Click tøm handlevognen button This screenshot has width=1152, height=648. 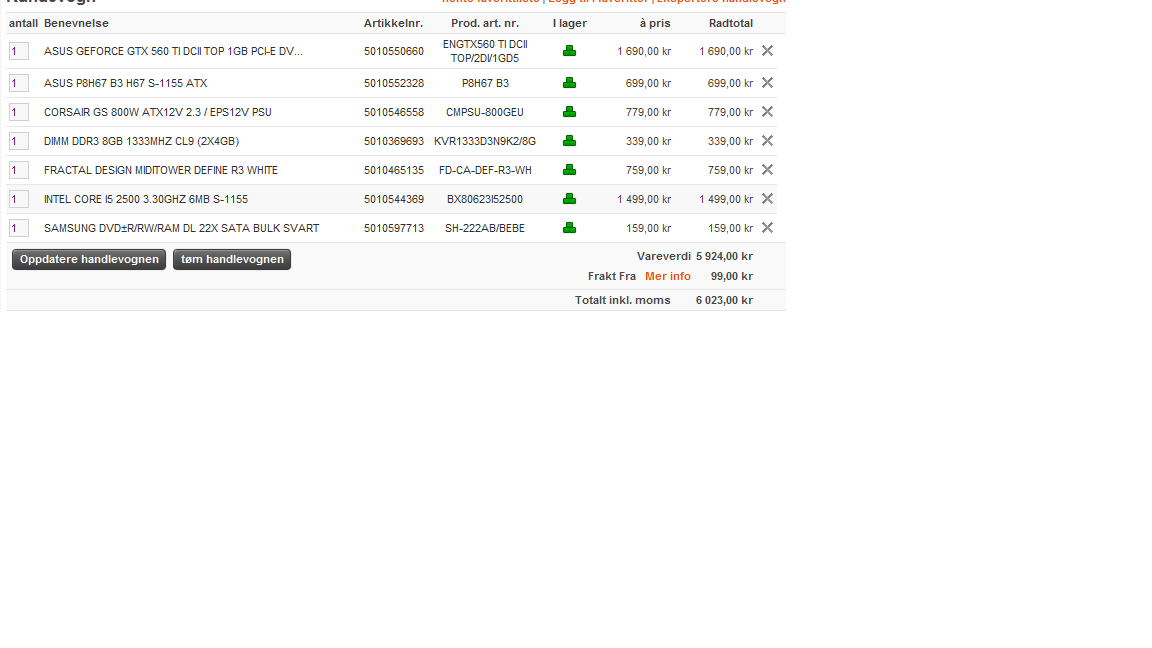point(232,259)
